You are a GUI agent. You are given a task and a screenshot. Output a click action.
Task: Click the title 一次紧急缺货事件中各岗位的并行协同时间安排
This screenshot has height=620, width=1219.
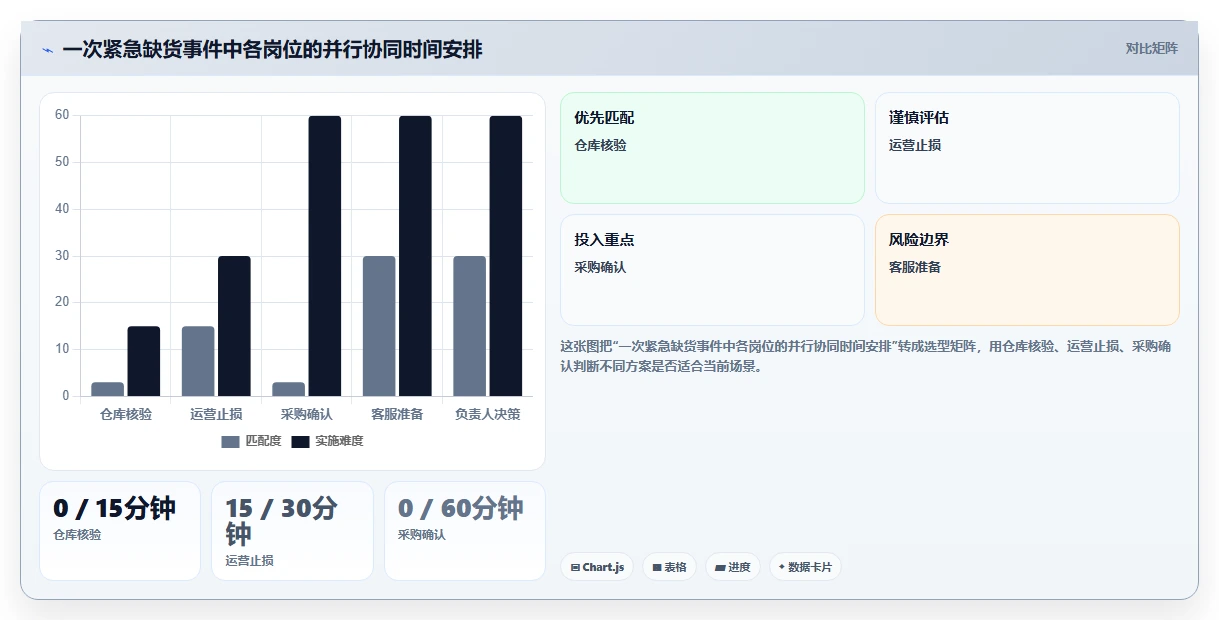pos(272,50)
